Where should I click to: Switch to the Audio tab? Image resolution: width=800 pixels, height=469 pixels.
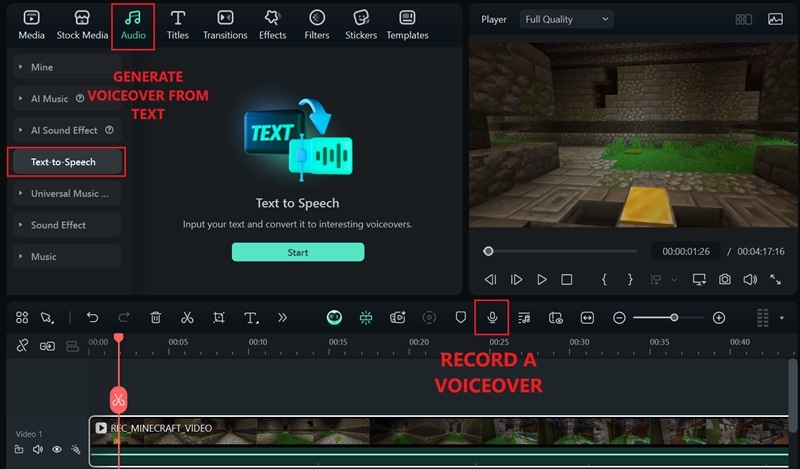pos(133,25)
